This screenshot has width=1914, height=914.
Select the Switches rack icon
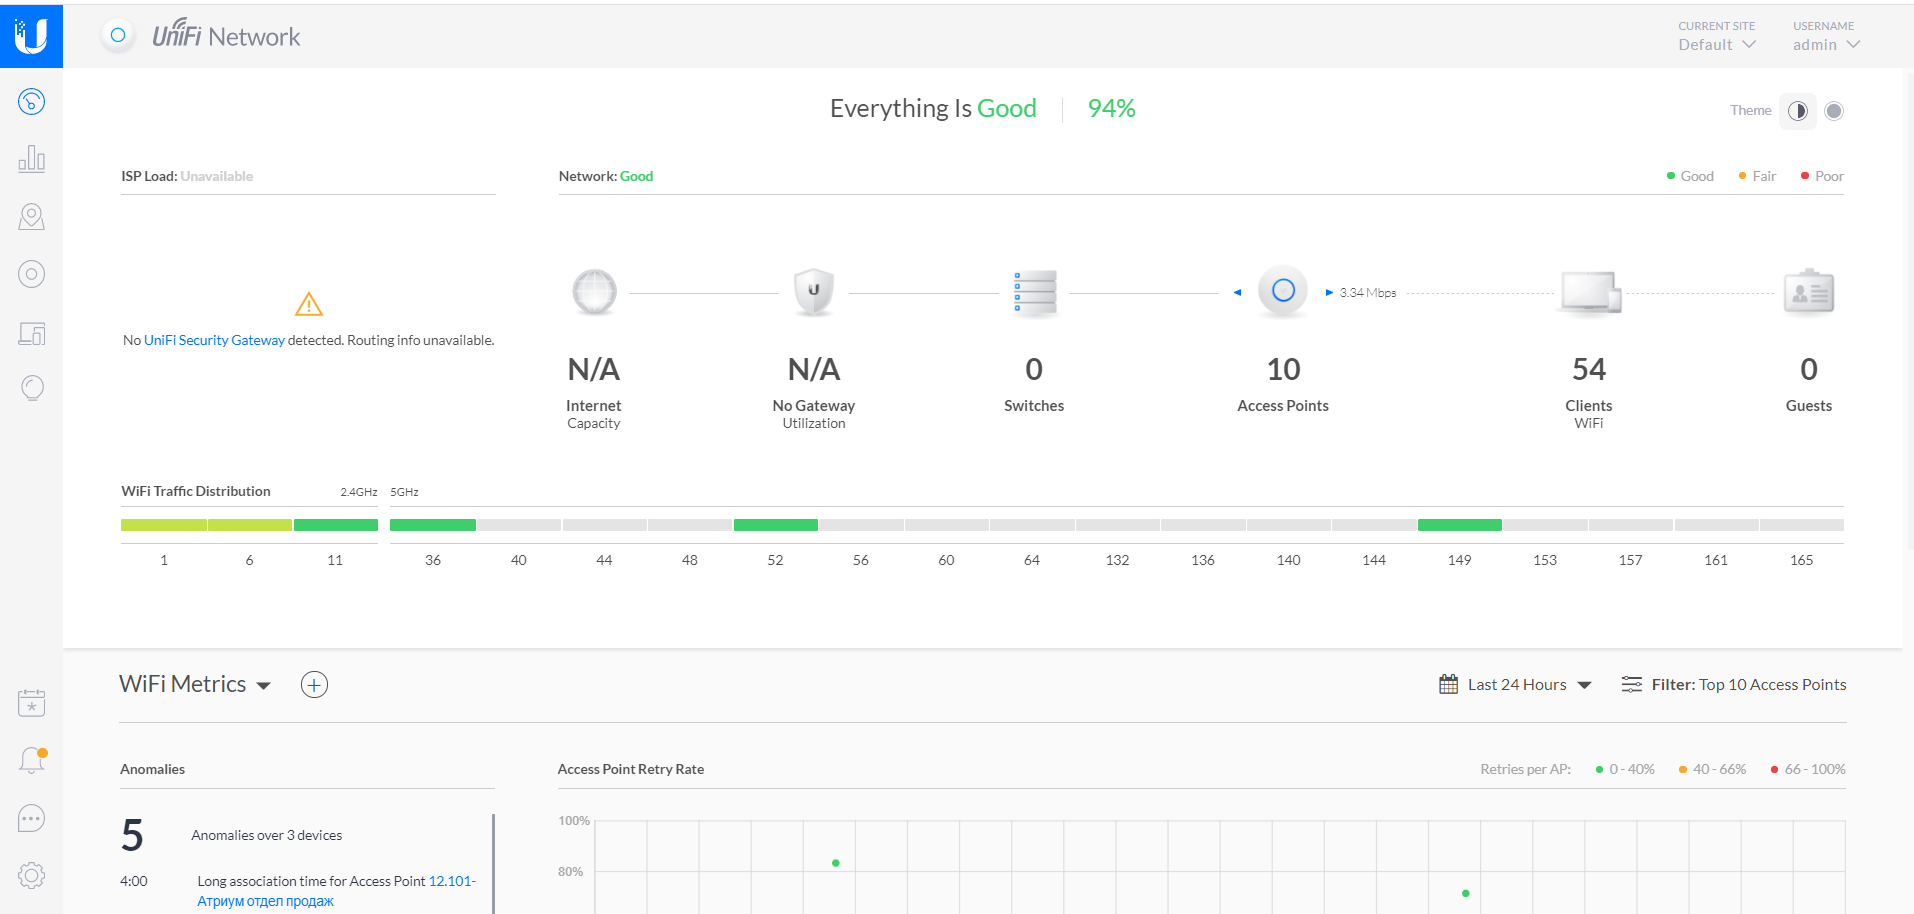point(1034,293)
